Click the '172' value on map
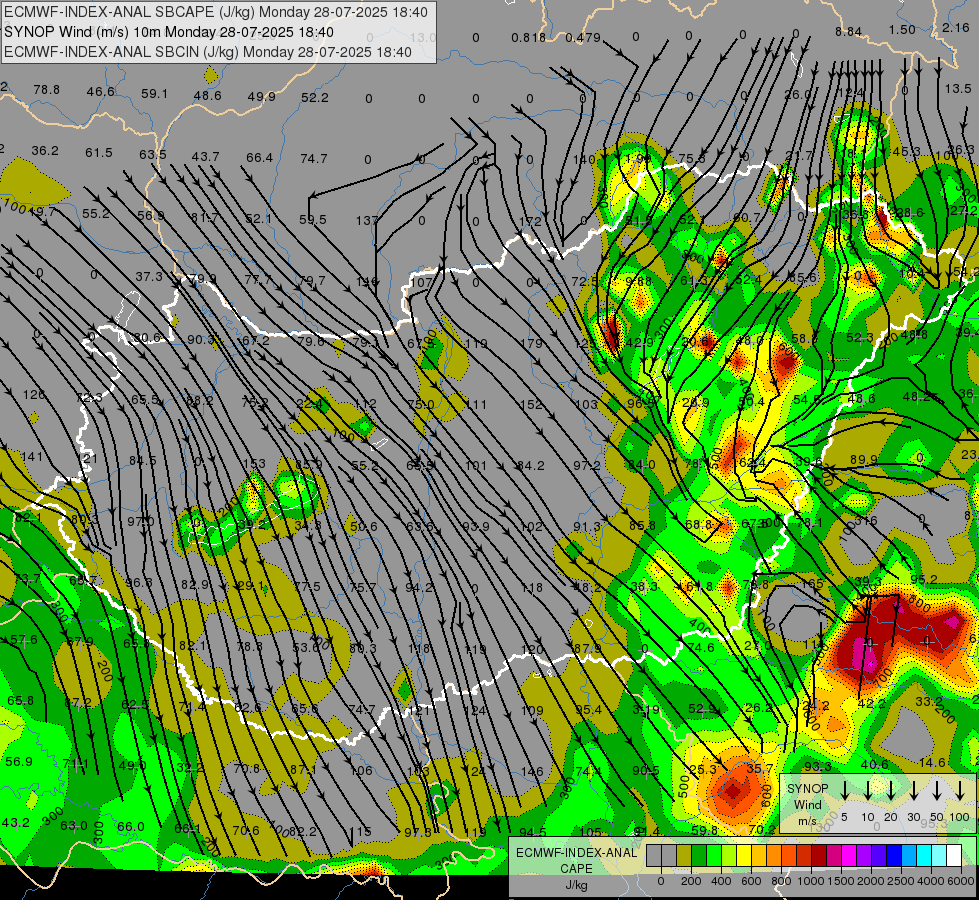The width and height of the screenshot is (979, 900). (530, 221)
